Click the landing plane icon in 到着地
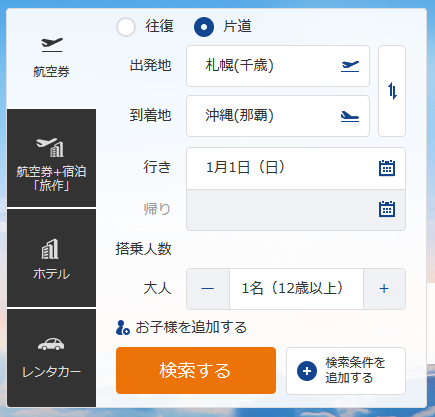Image resolution: width=435 pixels, height=417 pixels. [350, 117]
